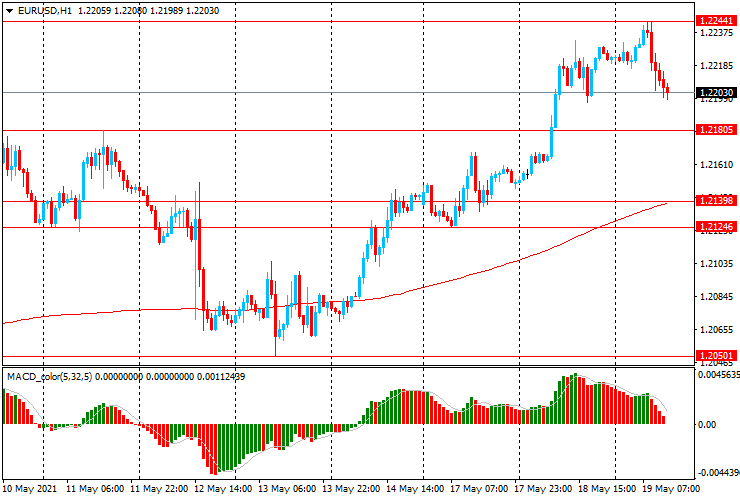Click the 11 May 22:00 time label
Image resolution: width=740 pixels, height=500 pixels.
tap(159, 488)
